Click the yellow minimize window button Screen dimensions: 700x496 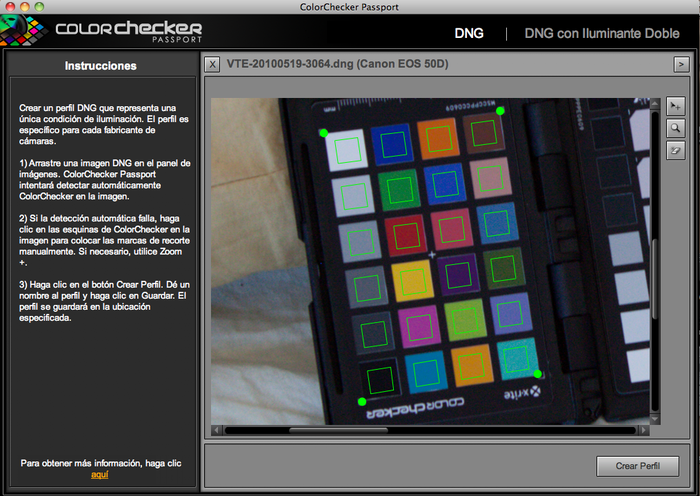25,6
